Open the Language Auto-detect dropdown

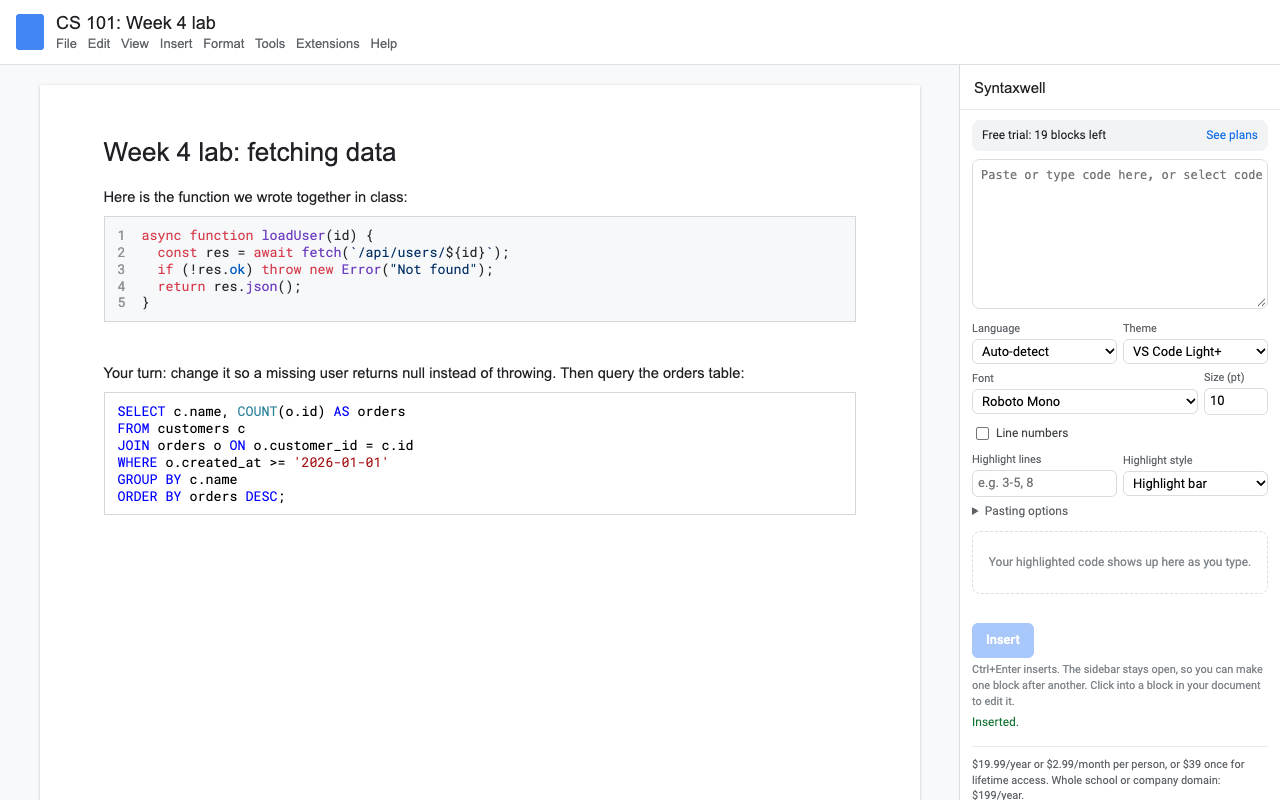tap(1044, 351)
